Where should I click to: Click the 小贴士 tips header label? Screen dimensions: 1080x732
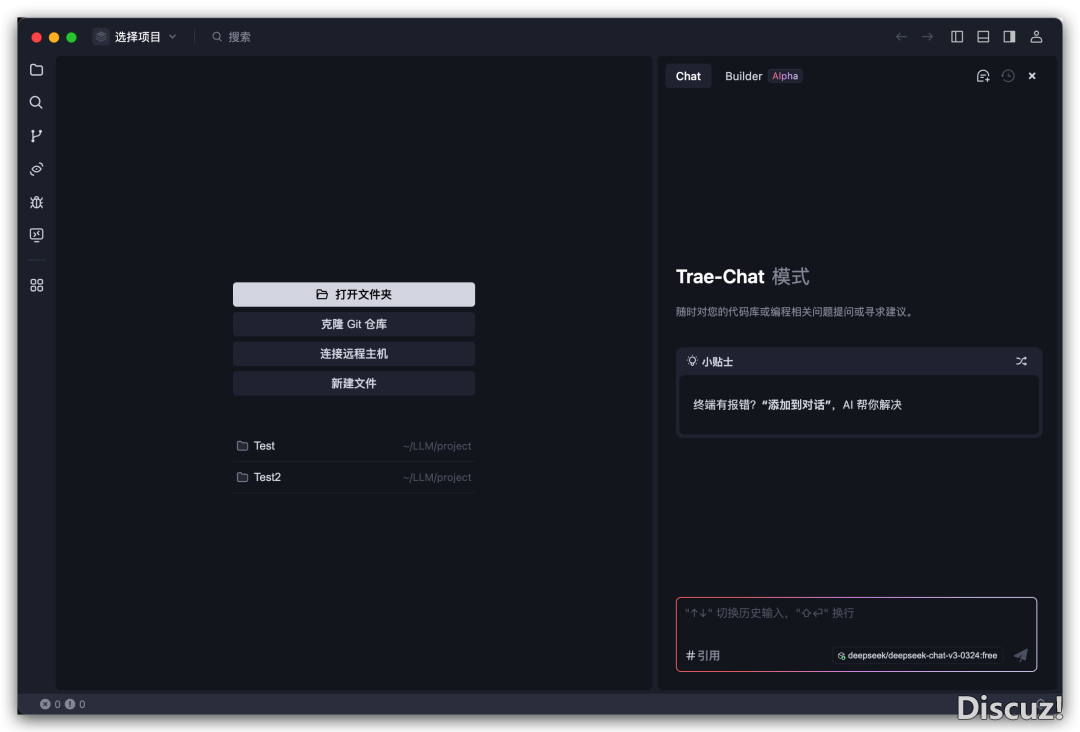click(717, 362)
